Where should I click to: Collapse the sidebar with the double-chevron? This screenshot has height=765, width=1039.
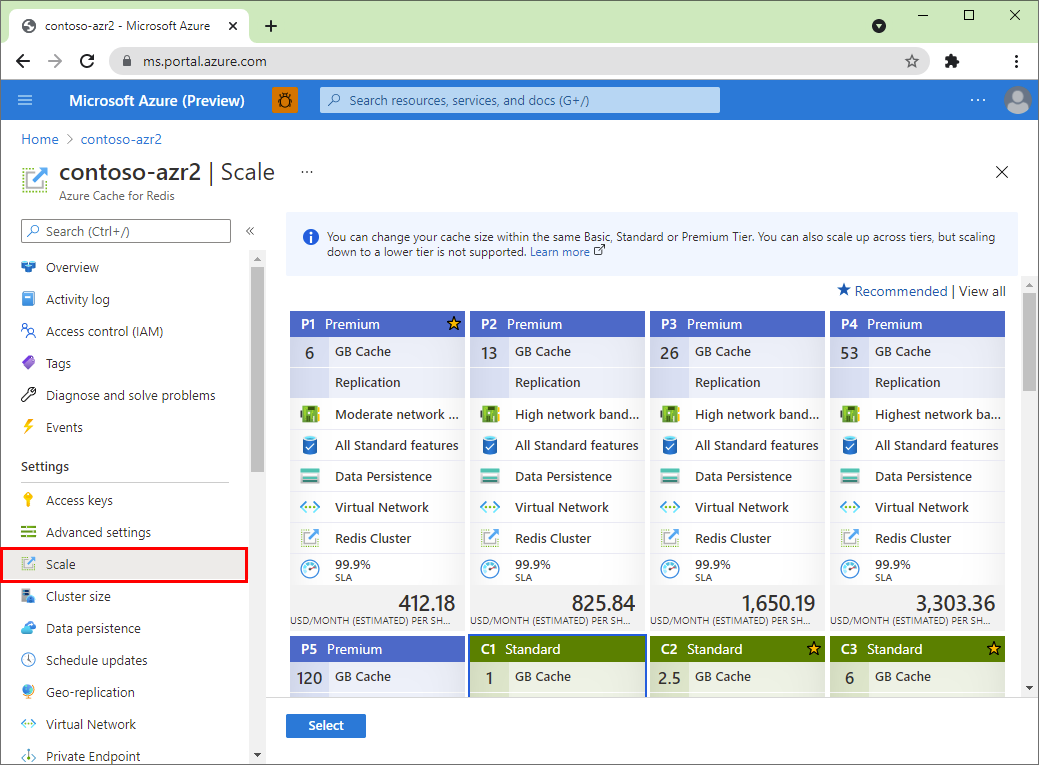coord(250,232)
